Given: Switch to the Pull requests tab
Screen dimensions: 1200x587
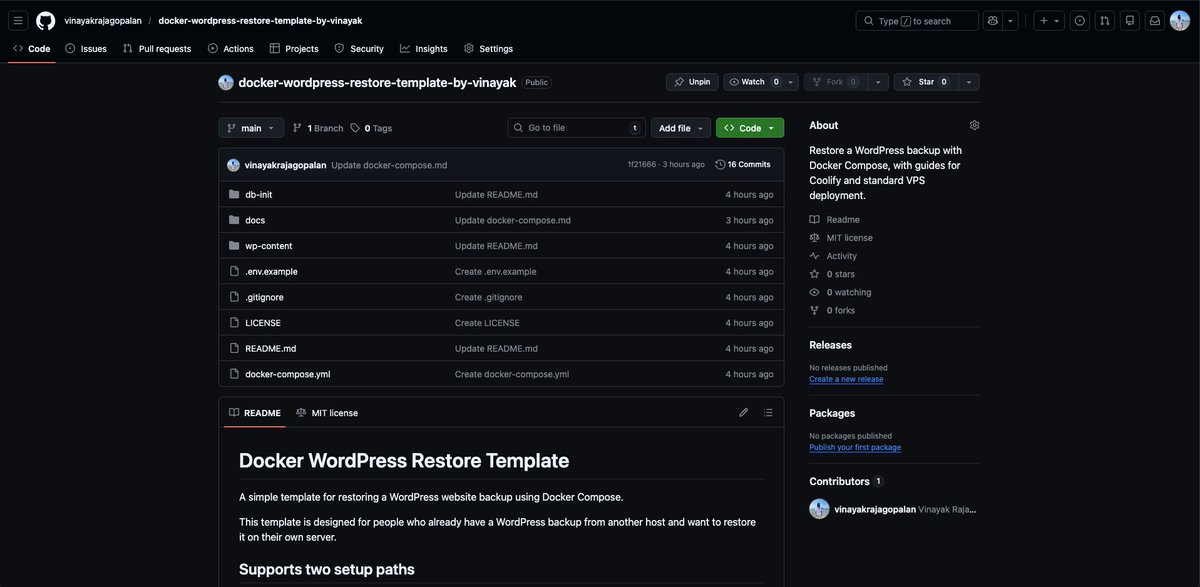Looking at the screenshot, I should click(157, 48).
